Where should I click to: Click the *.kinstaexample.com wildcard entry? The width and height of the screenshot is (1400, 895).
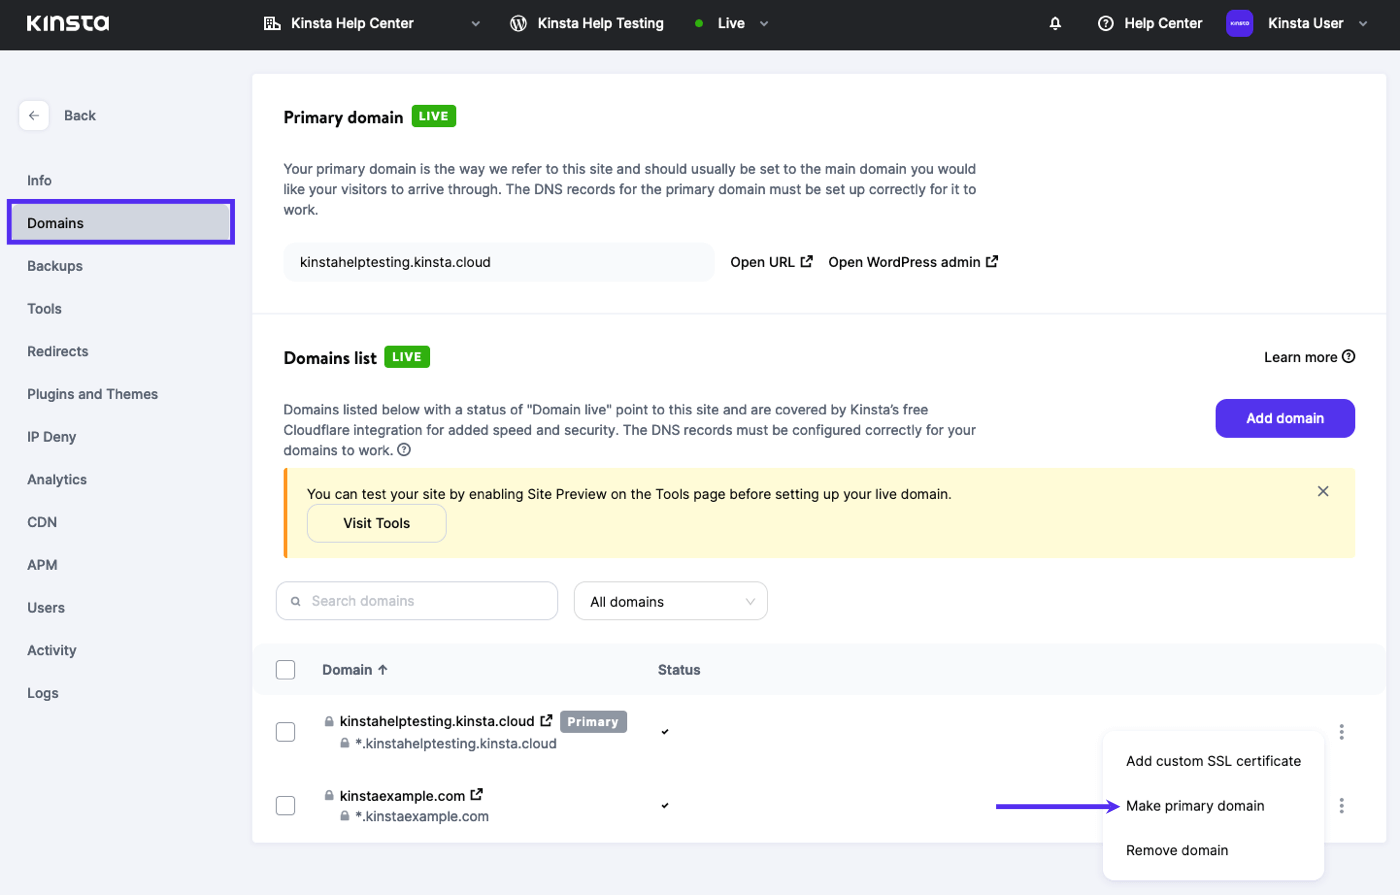click(x=422, y=816)
